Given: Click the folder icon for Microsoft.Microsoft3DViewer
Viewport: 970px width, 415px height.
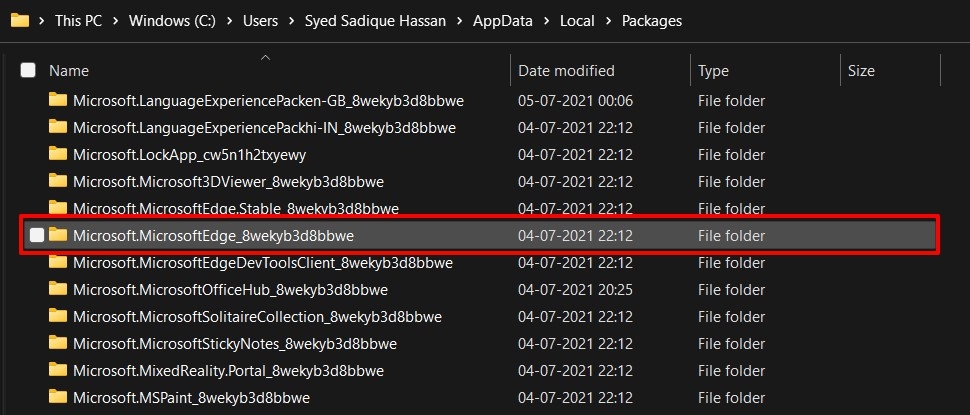Looking at the screenshot, I should (x=58, y=181).
